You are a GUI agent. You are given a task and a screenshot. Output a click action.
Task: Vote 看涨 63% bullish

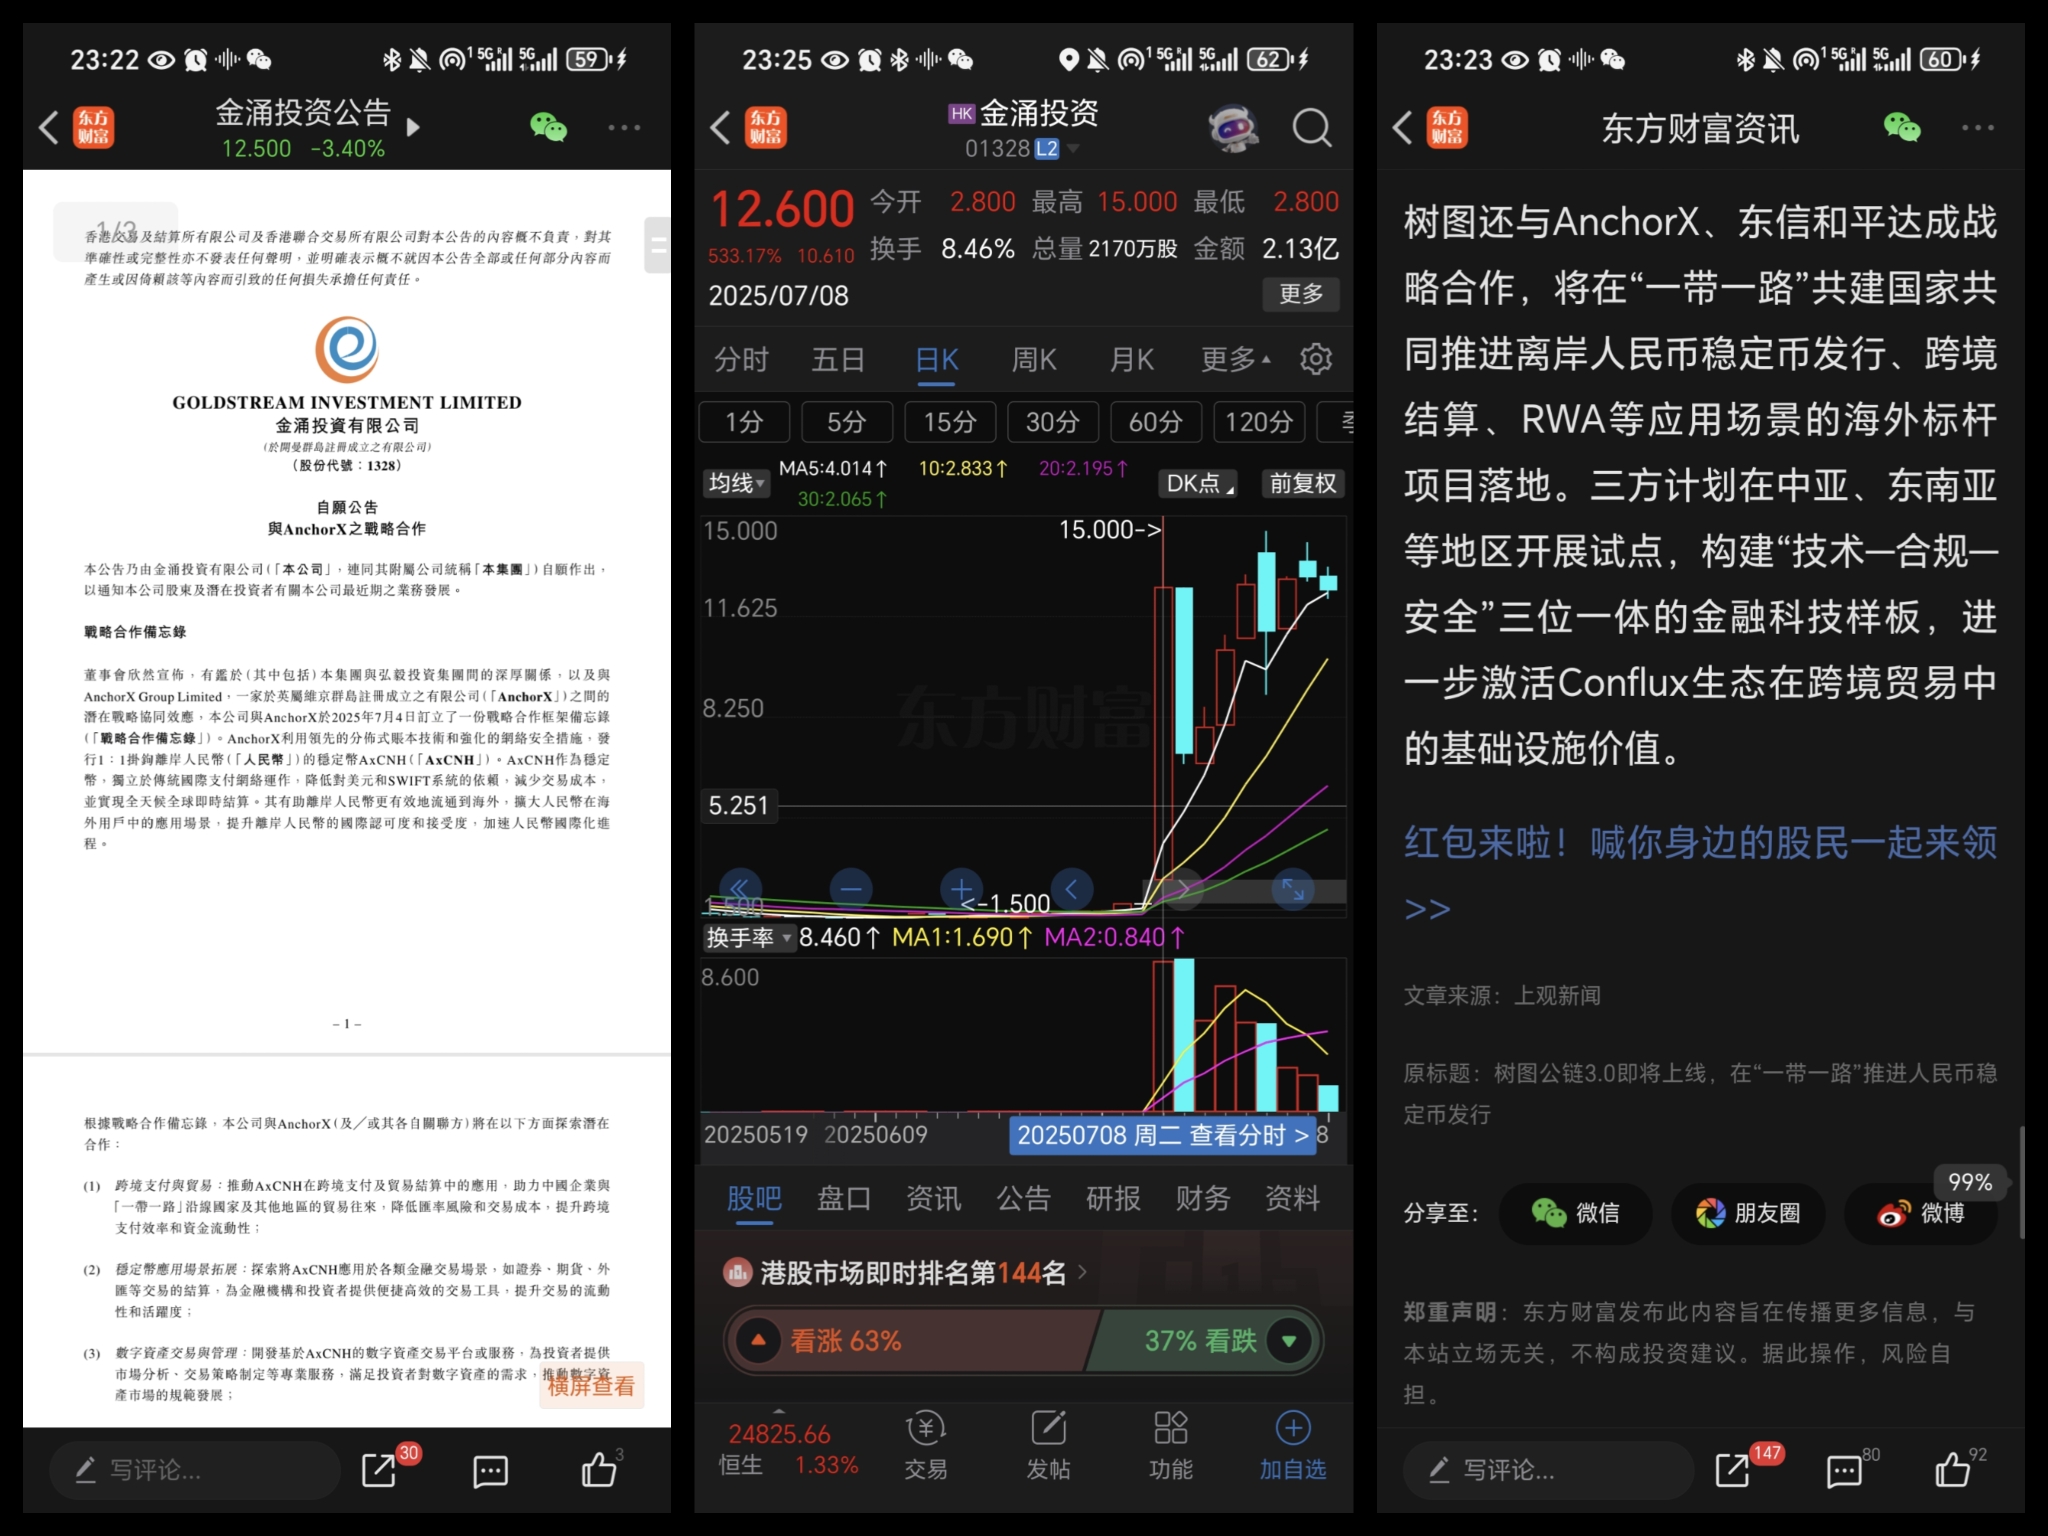click(x=910, y=1340)
